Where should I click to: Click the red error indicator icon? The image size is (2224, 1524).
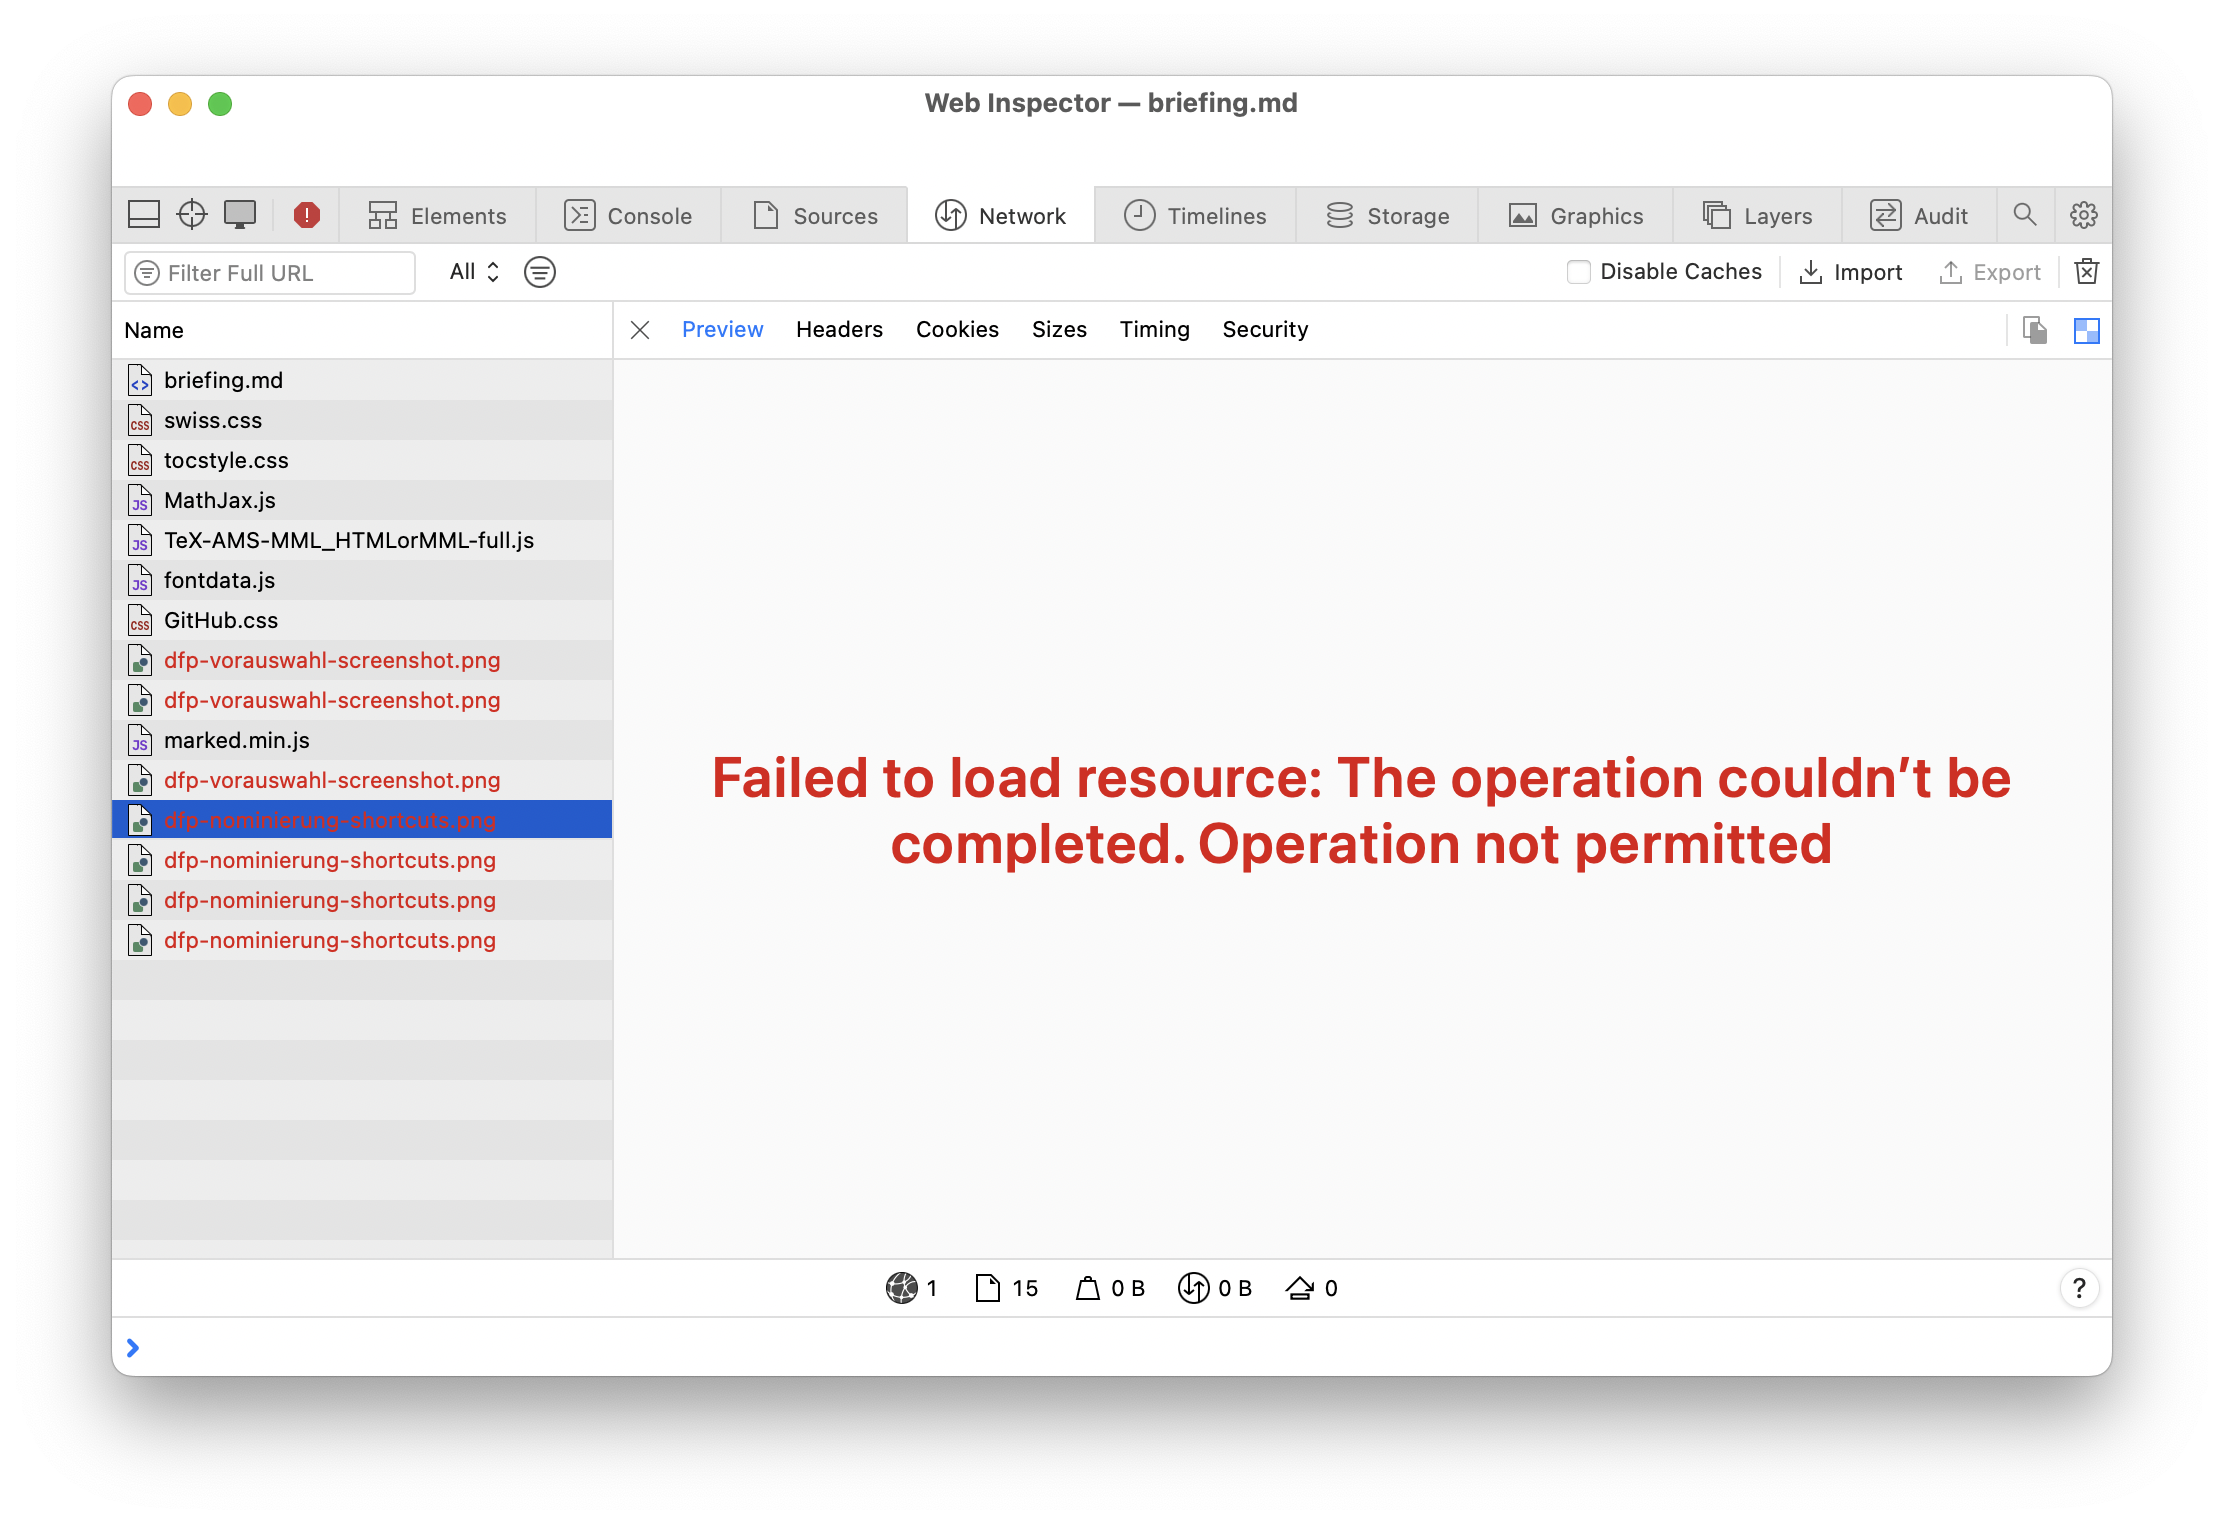pos(307,215)
